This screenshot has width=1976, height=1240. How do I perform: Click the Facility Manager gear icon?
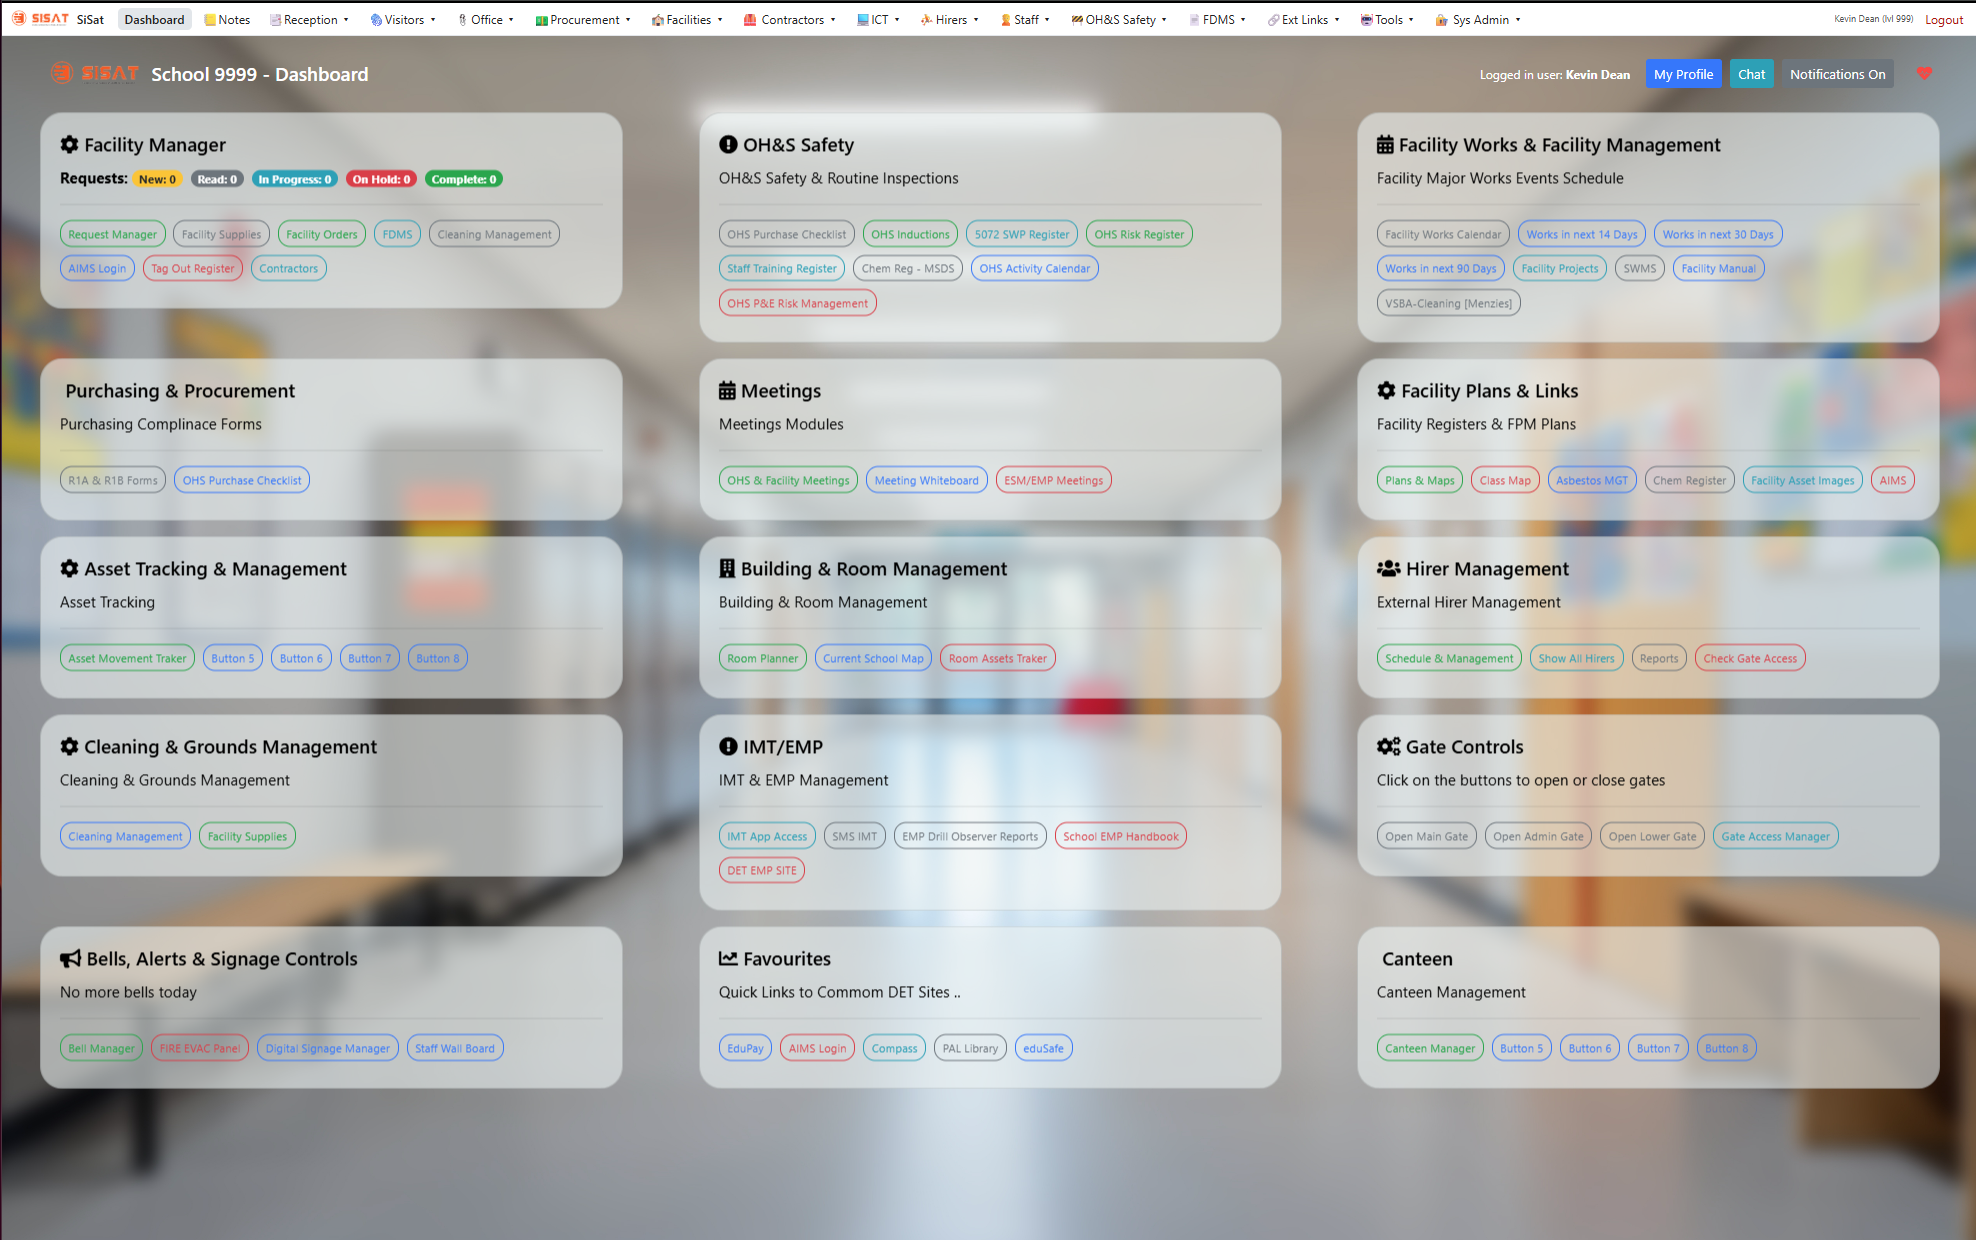pyautogui.click(x=69, y=145)
